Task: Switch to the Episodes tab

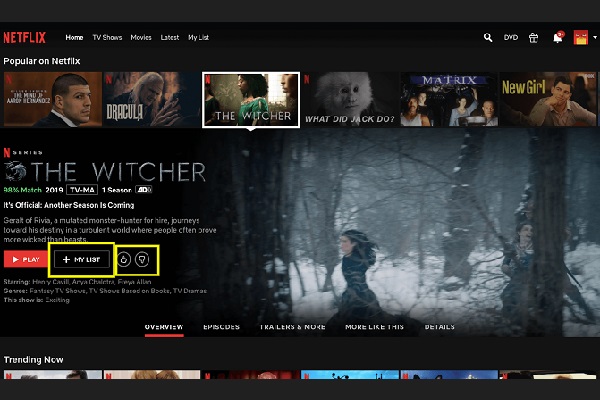Action: click(222, 327)
